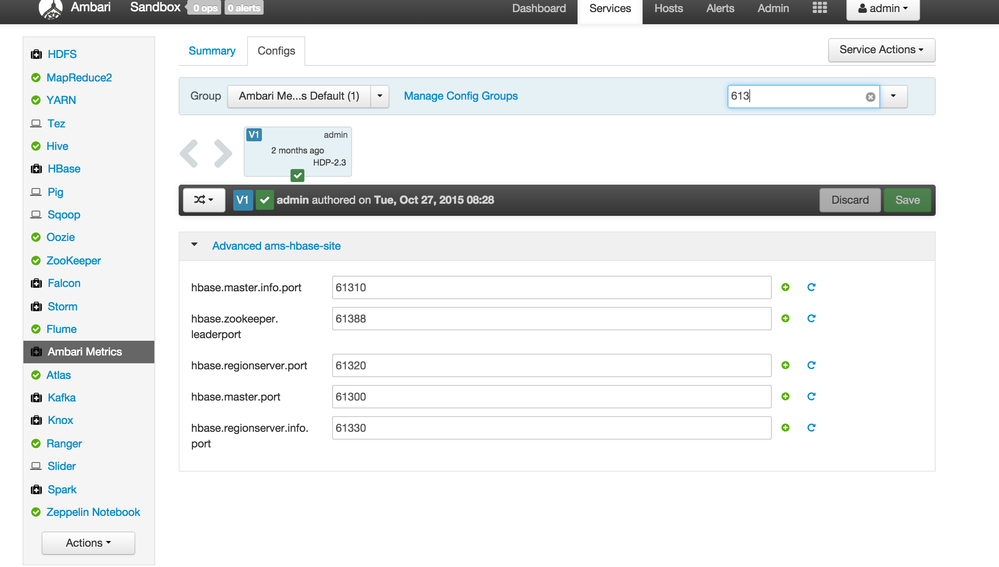
Task: Click the Save button
Action: point(907,200)
